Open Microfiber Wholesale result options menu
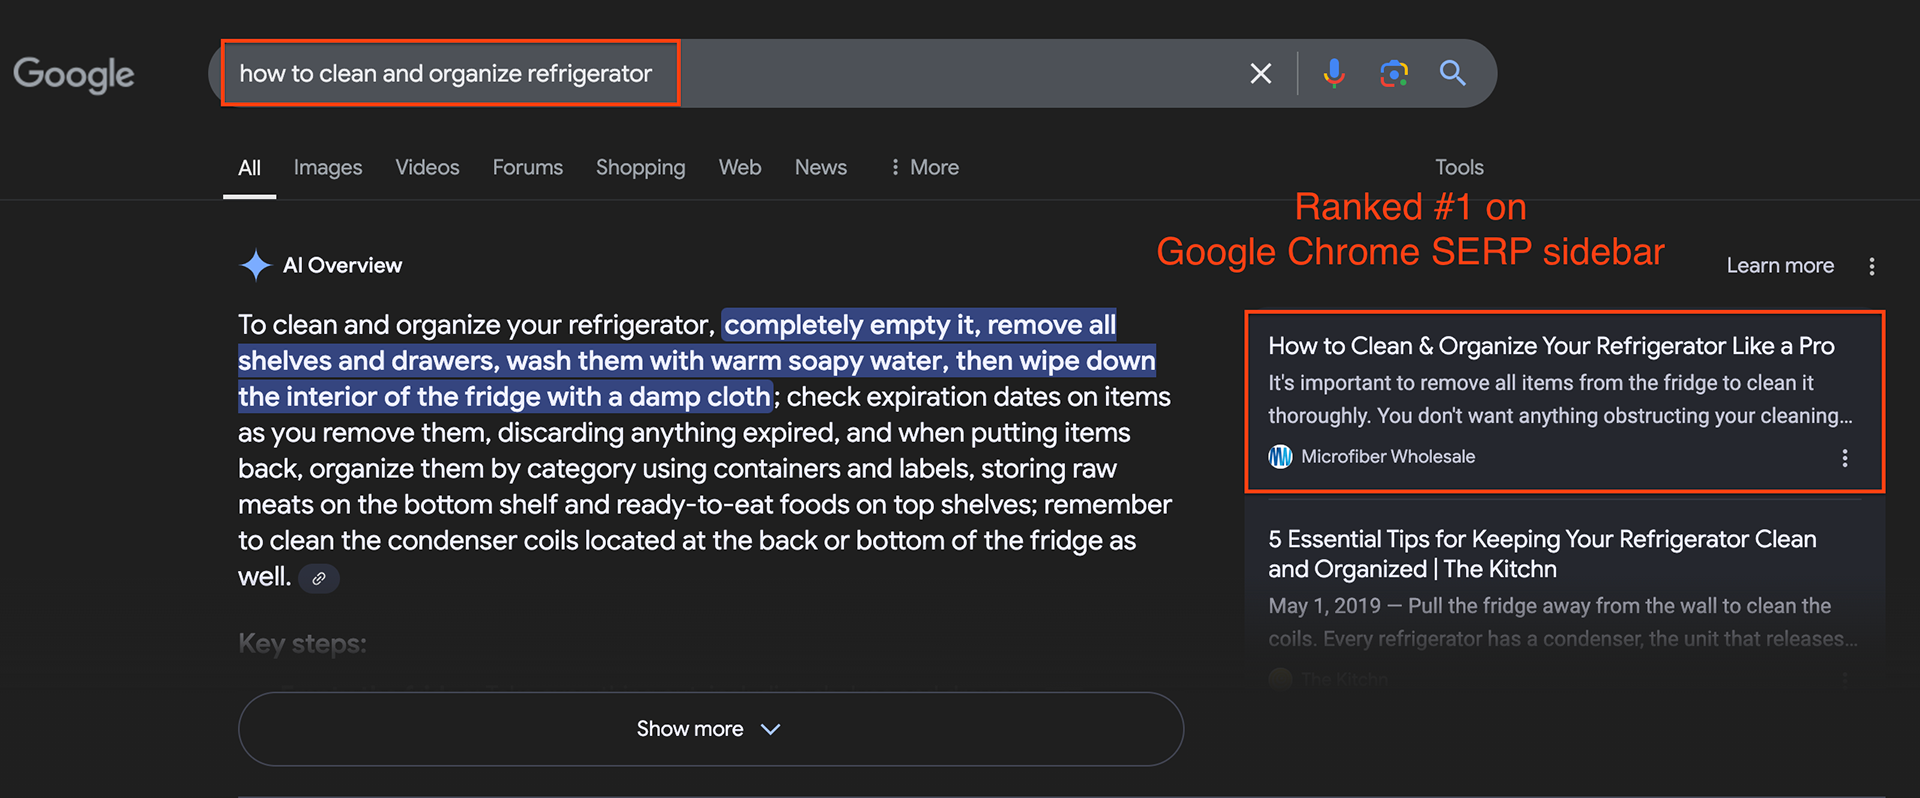This screenshot has width=1920, height=798. (x=1845, y=458)
